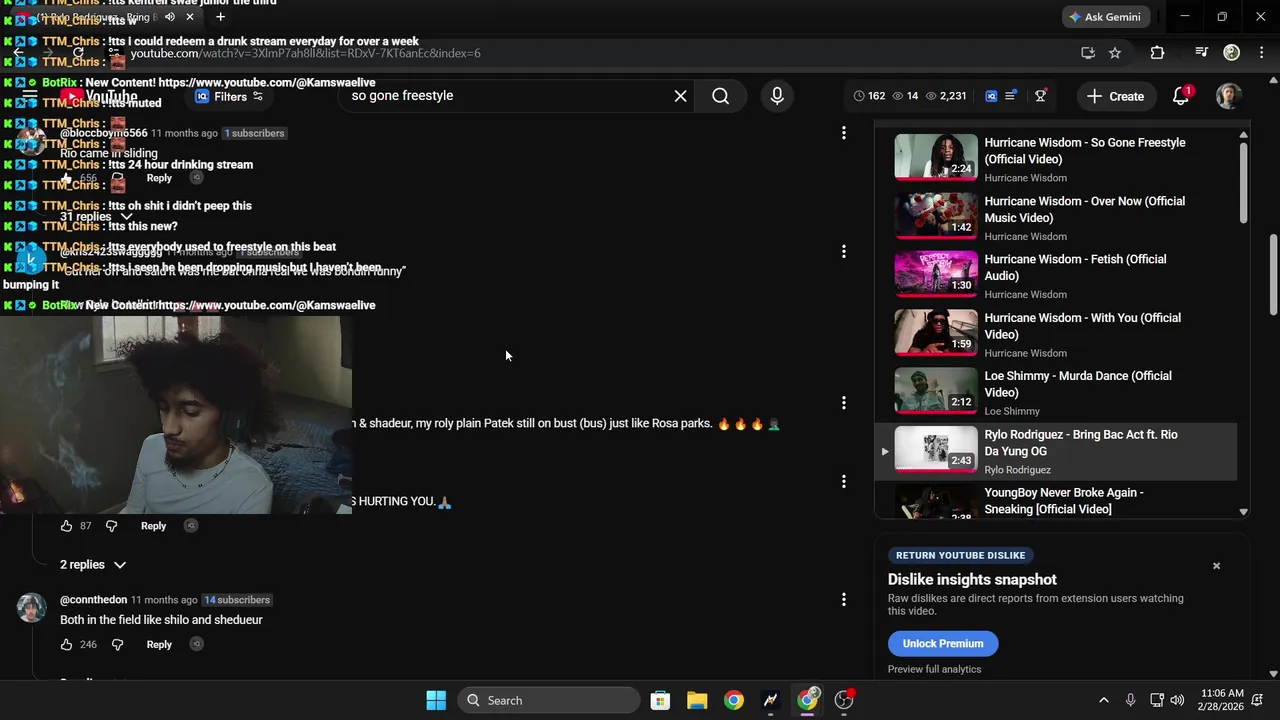
Task: Click the playlist panel scrollbar thumb
Action: (1244, 183)
